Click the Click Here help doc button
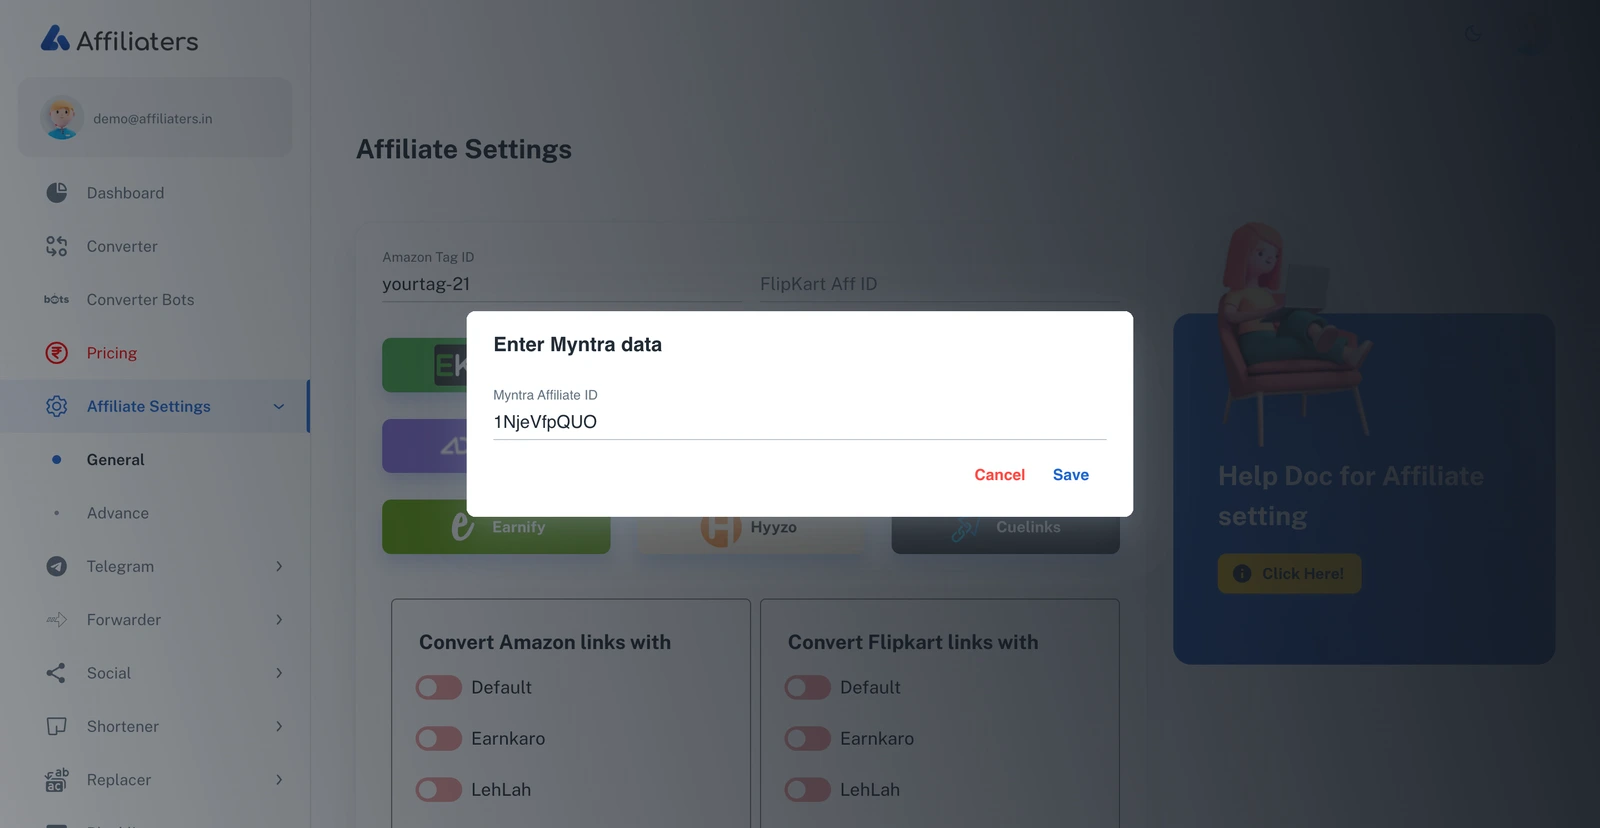Image resolution: width=1600 pixels, height=828 pixels. click(x=1289, y=574)
